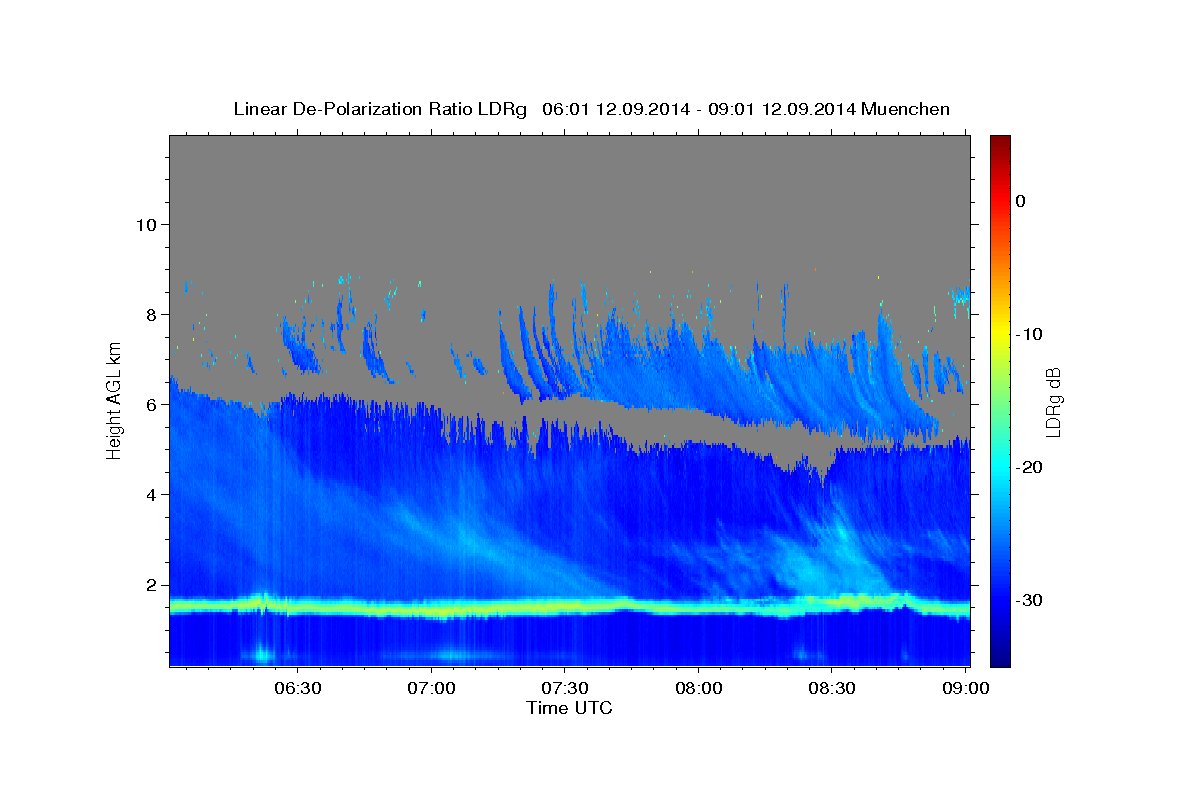Click the 'Height AGL km' axis label
The width and height of the screenshot is (1200, 800).
(115, 400)
